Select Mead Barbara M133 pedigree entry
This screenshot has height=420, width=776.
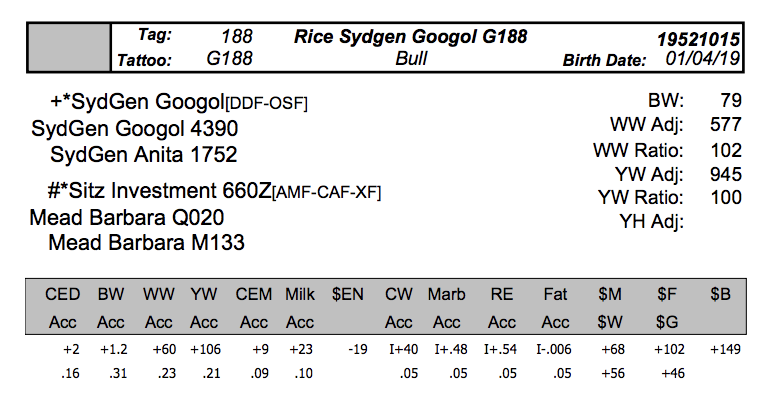(146, 242)
